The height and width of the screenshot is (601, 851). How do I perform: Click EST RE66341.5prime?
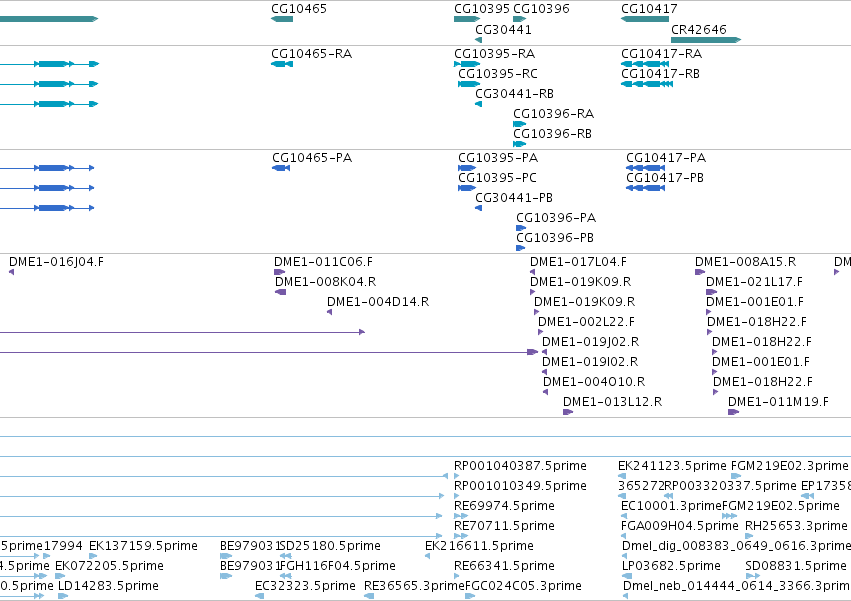[504, 566]
